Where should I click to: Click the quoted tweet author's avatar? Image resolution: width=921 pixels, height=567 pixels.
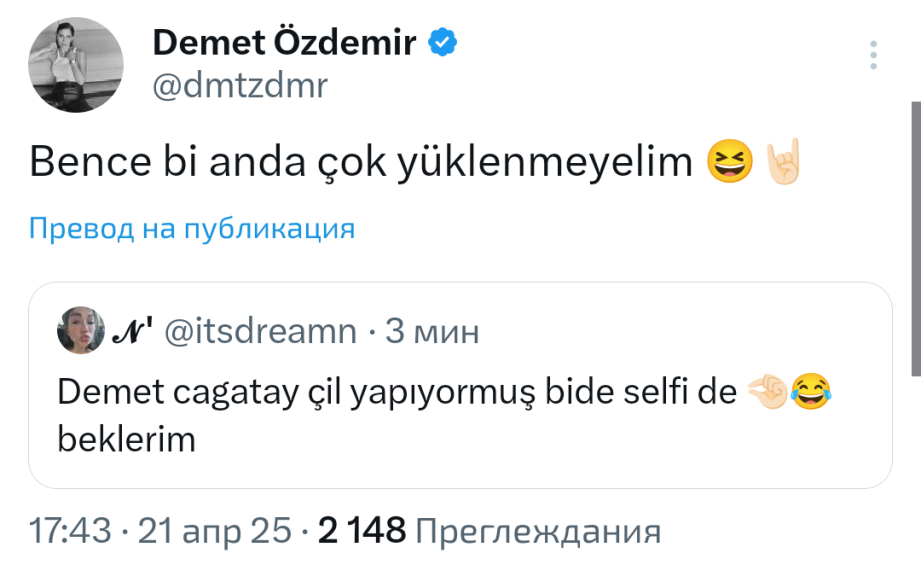point(82,331)
